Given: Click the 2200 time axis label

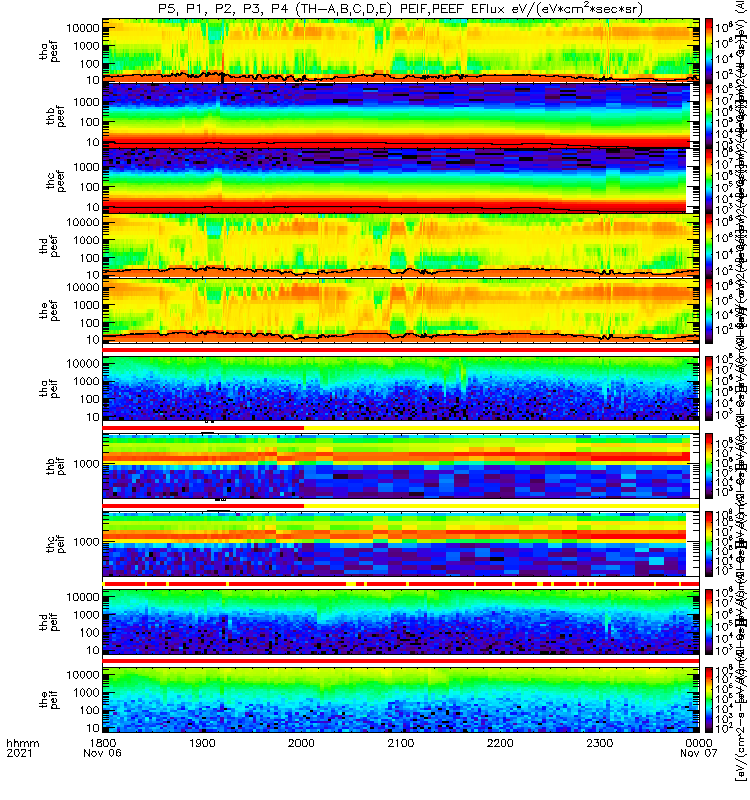Looking at the screenshot, I should click(500, 743).
